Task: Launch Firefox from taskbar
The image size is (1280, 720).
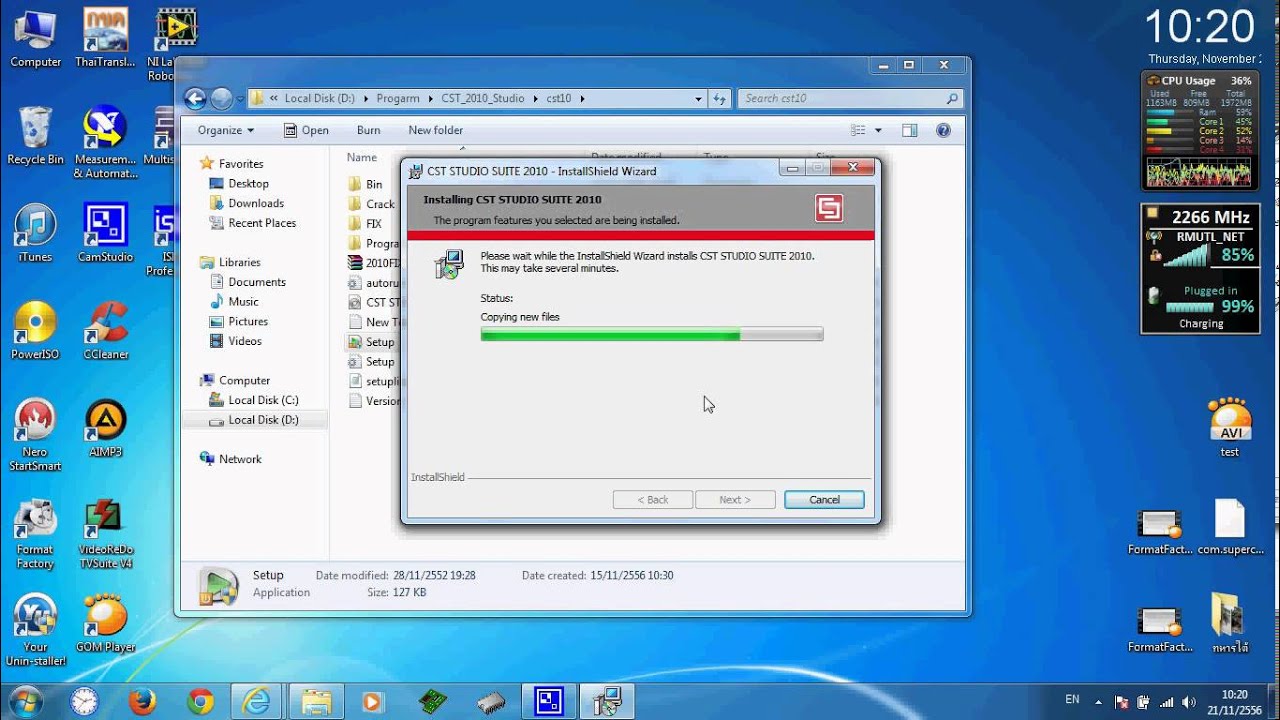Action: (x=142, y=701)
